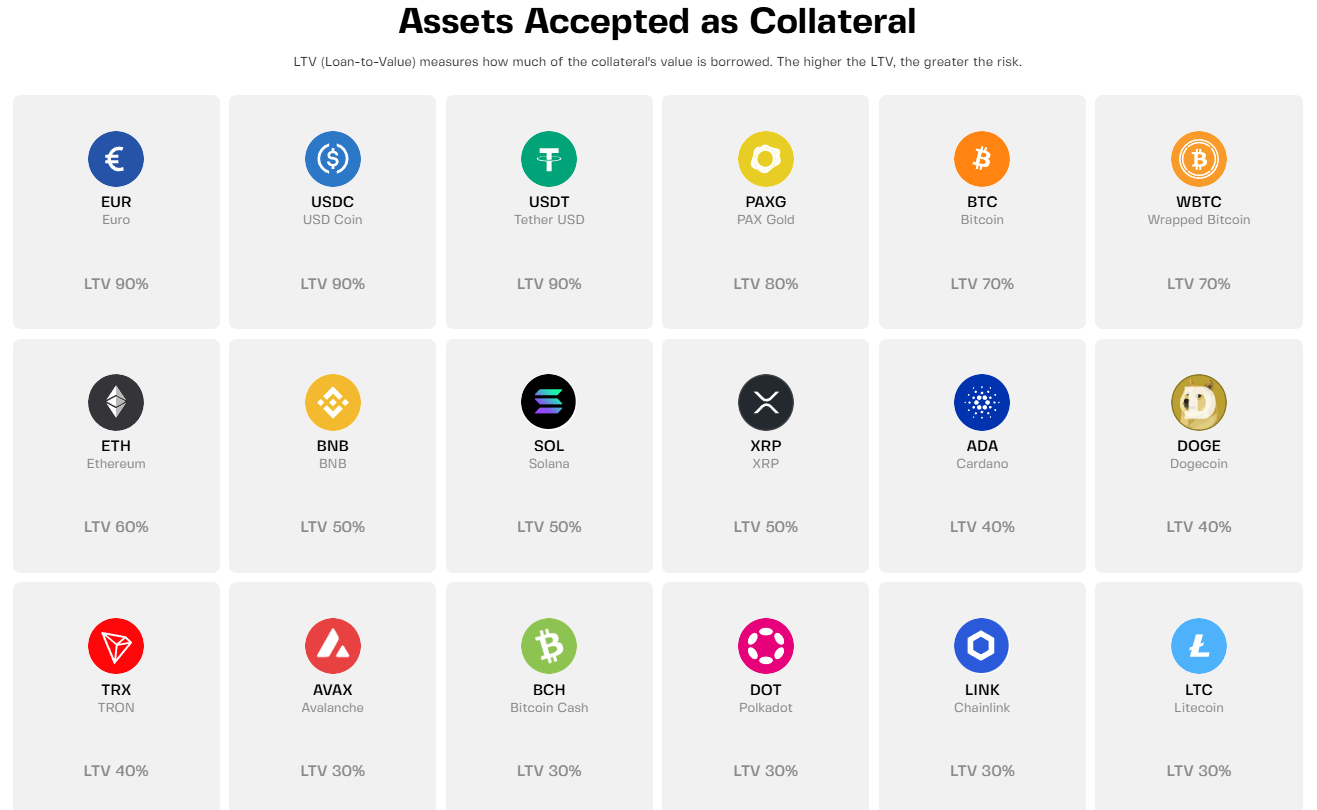The height and width of the screenshot is (810, 1317).
Task: Select the Solana icon
Action: (549, 403)
